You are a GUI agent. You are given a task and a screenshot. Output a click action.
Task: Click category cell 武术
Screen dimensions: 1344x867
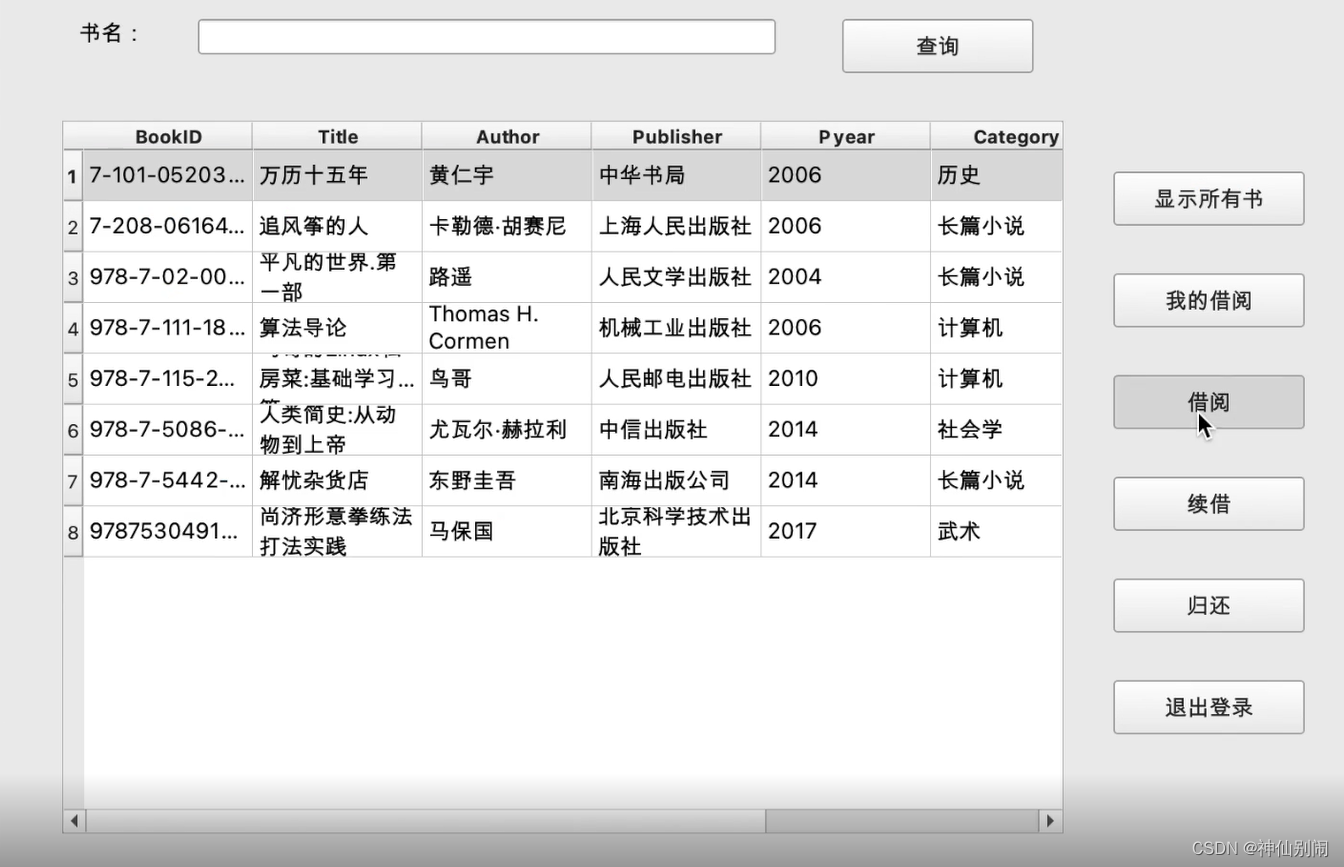pyautogui.click(x=997, y=532)
